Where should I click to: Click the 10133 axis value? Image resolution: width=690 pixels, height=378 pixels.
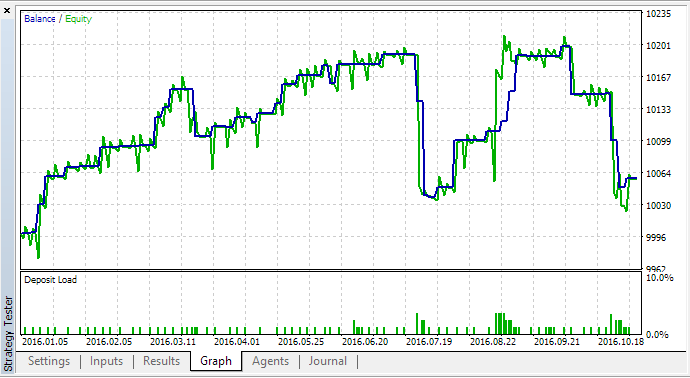point(658,109)
